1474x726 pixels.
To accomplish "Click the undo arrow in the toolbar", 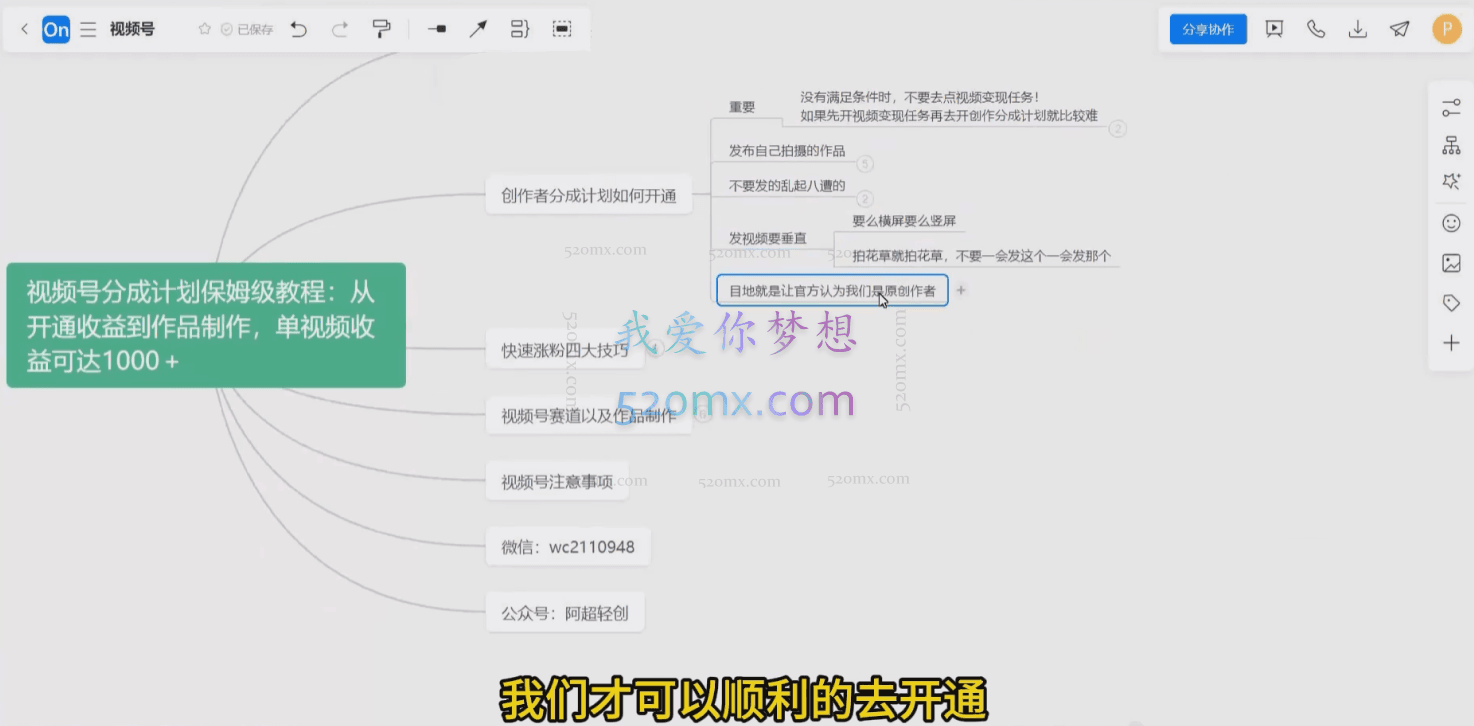I will [x=298, y=29].
